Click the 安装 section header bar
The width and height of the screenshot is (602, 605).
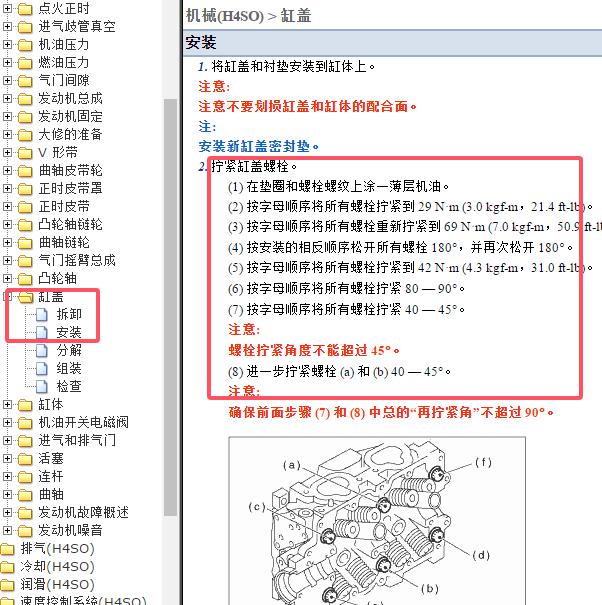click(393, 42)
